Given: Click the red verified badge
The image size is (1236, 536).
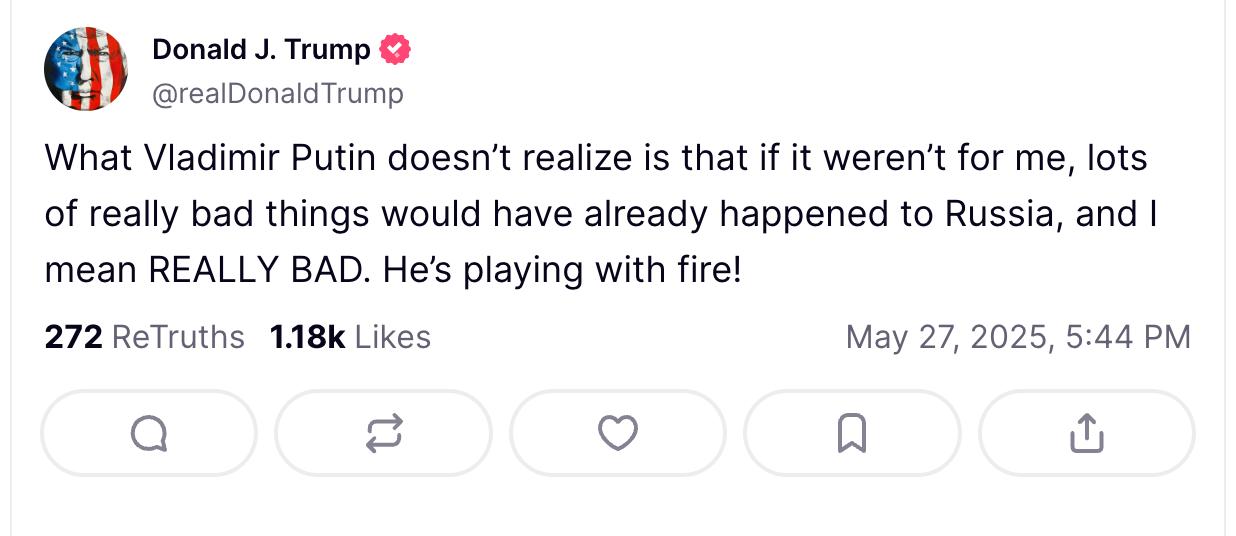Looking at the screenshot, I should [x=396, y=49].
